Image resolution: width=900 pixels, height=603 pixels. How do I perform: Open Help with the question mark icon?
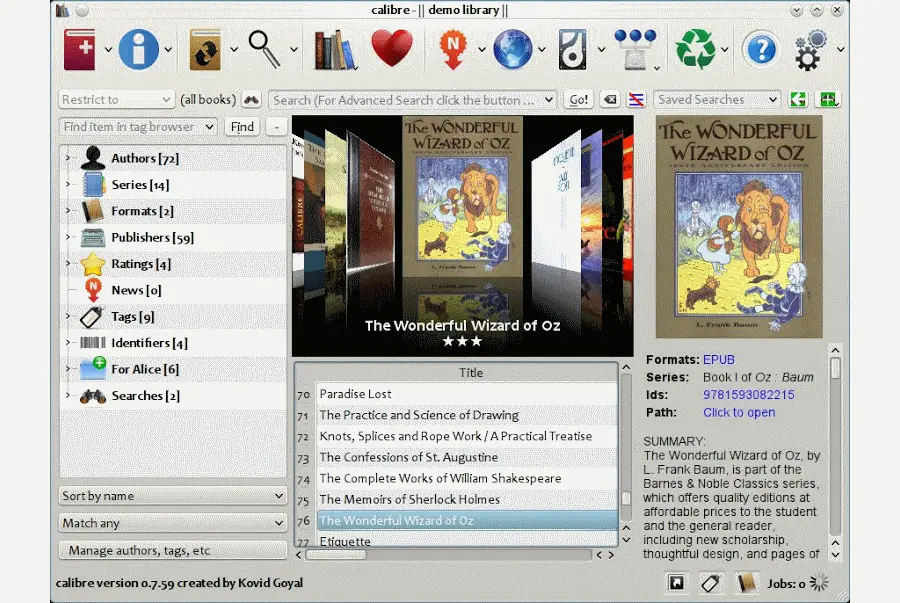point(761,50)
